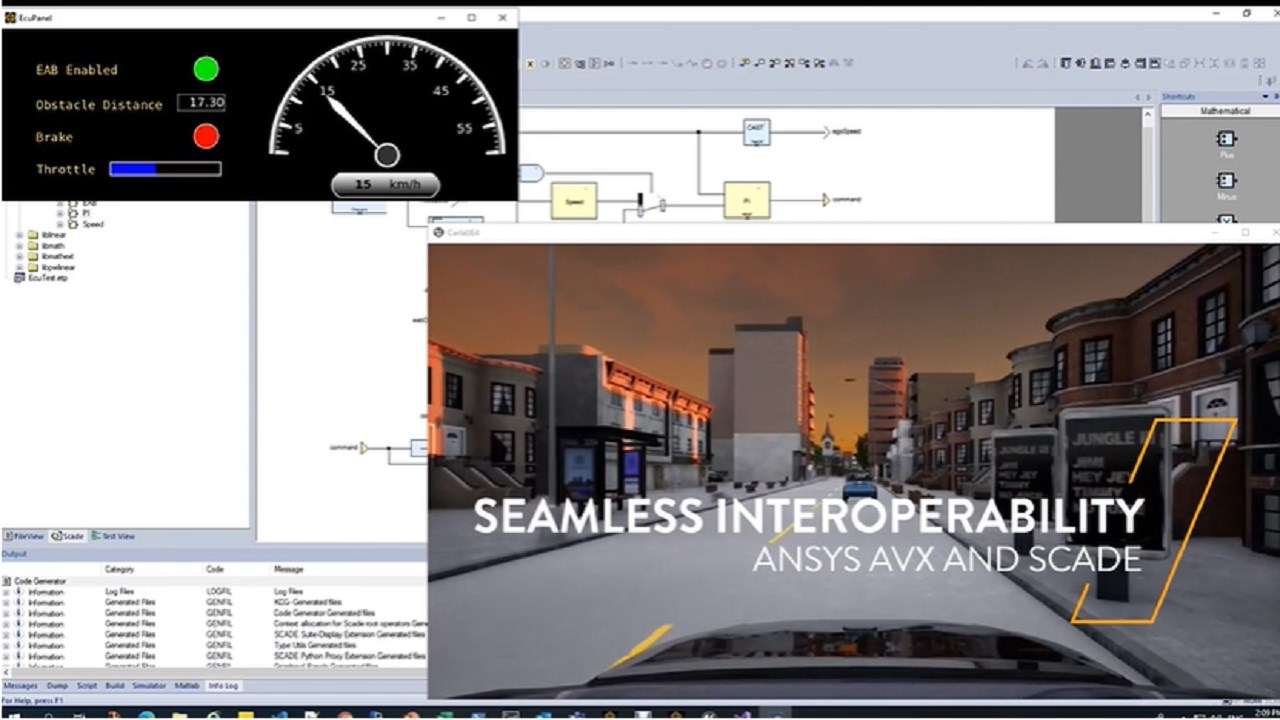
Task: Select EcuTest.etp in the project tree
Action: [48, 278]
